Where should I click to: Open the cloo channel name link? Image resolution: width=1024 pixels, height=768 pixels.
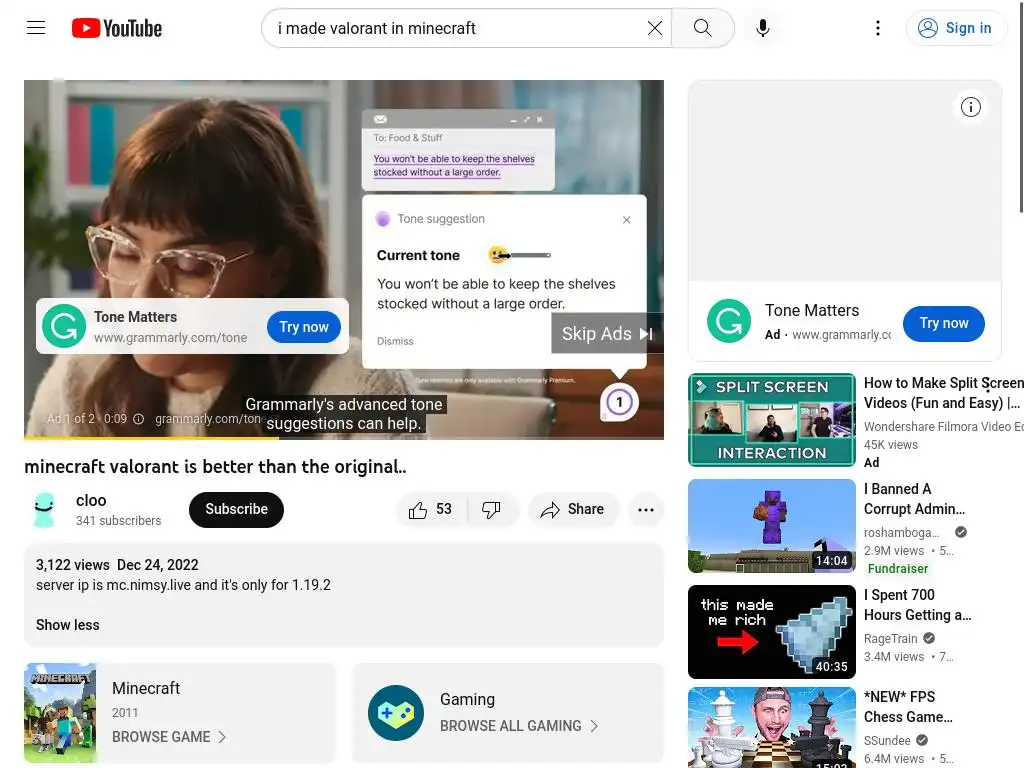pyautogui.click(x=91, y=500)
